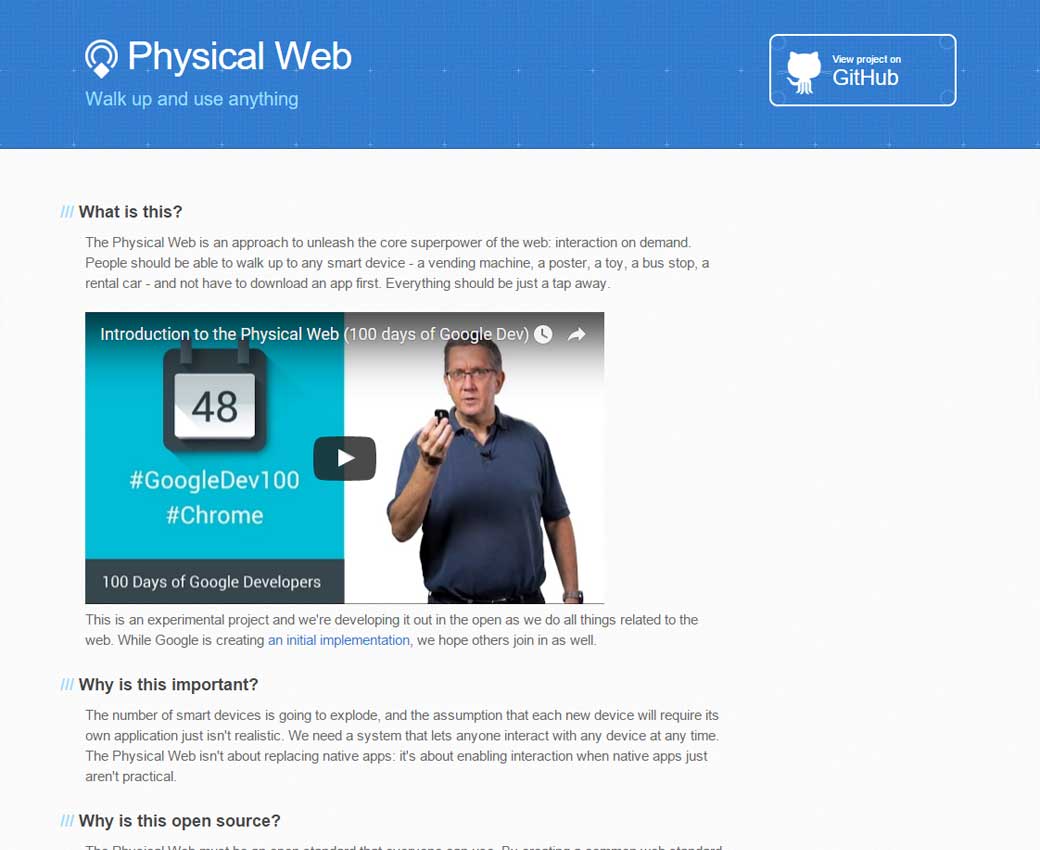This screenshot has height=850, width=1040.
Task: Open the View project on GitHub button
Action: [862, 70]
